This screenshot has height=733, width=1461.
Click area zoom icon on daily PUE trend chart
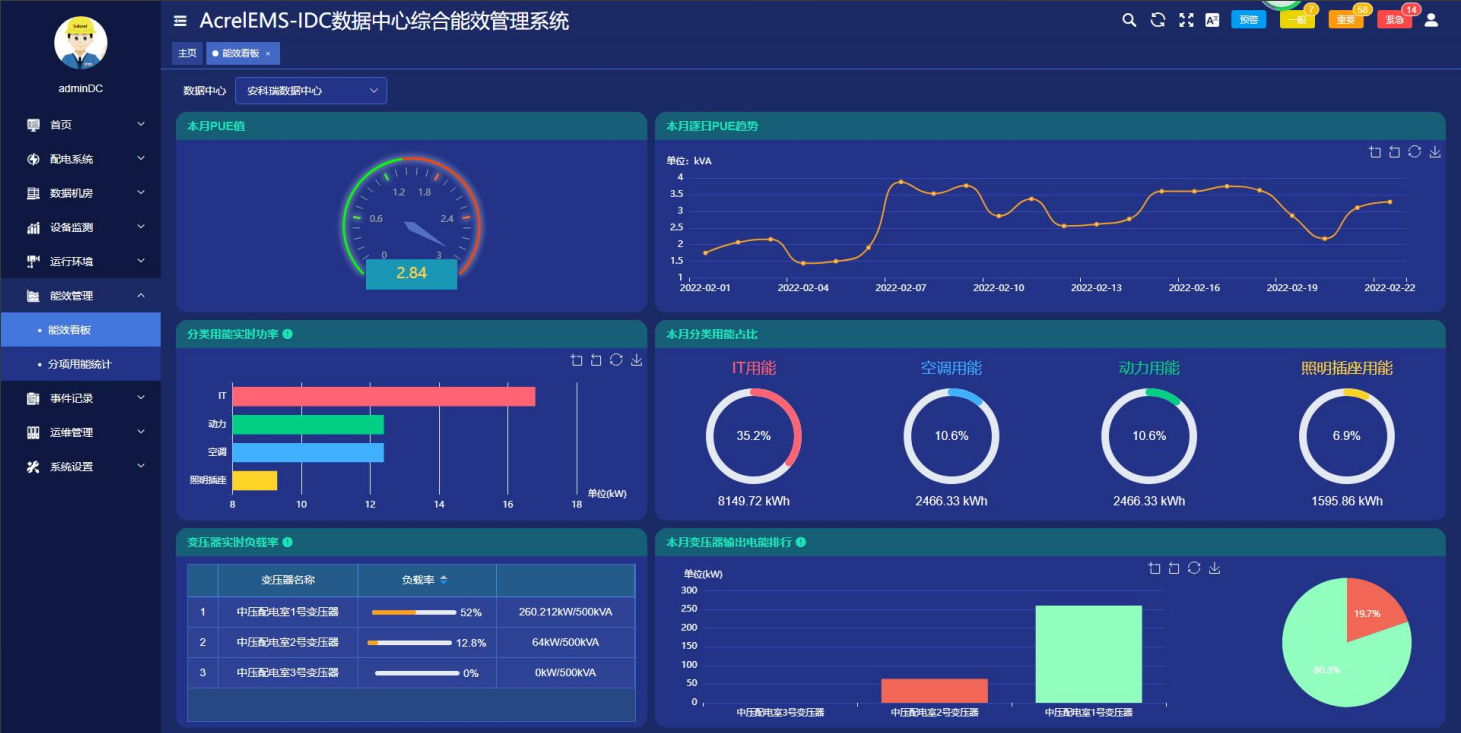(1375, 152)
